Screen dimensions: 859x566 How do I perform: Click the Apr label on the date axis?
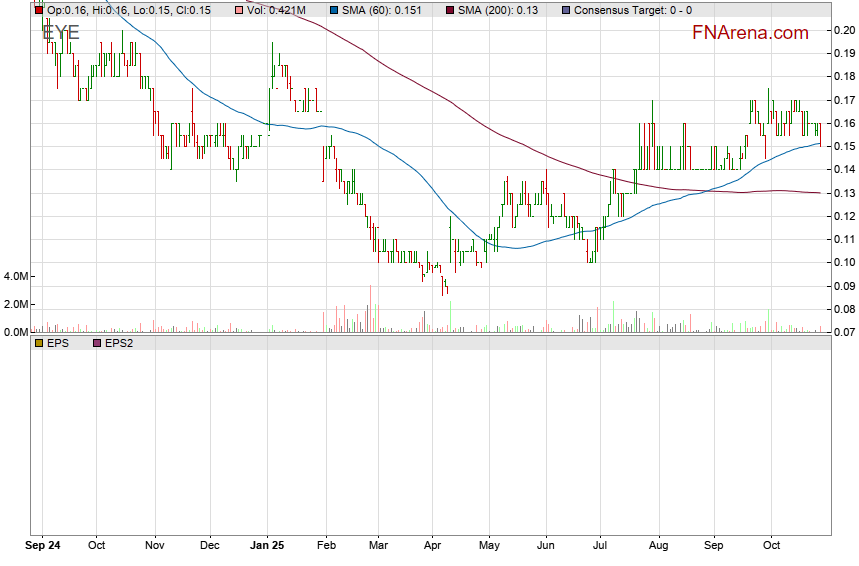click(432, 547)
